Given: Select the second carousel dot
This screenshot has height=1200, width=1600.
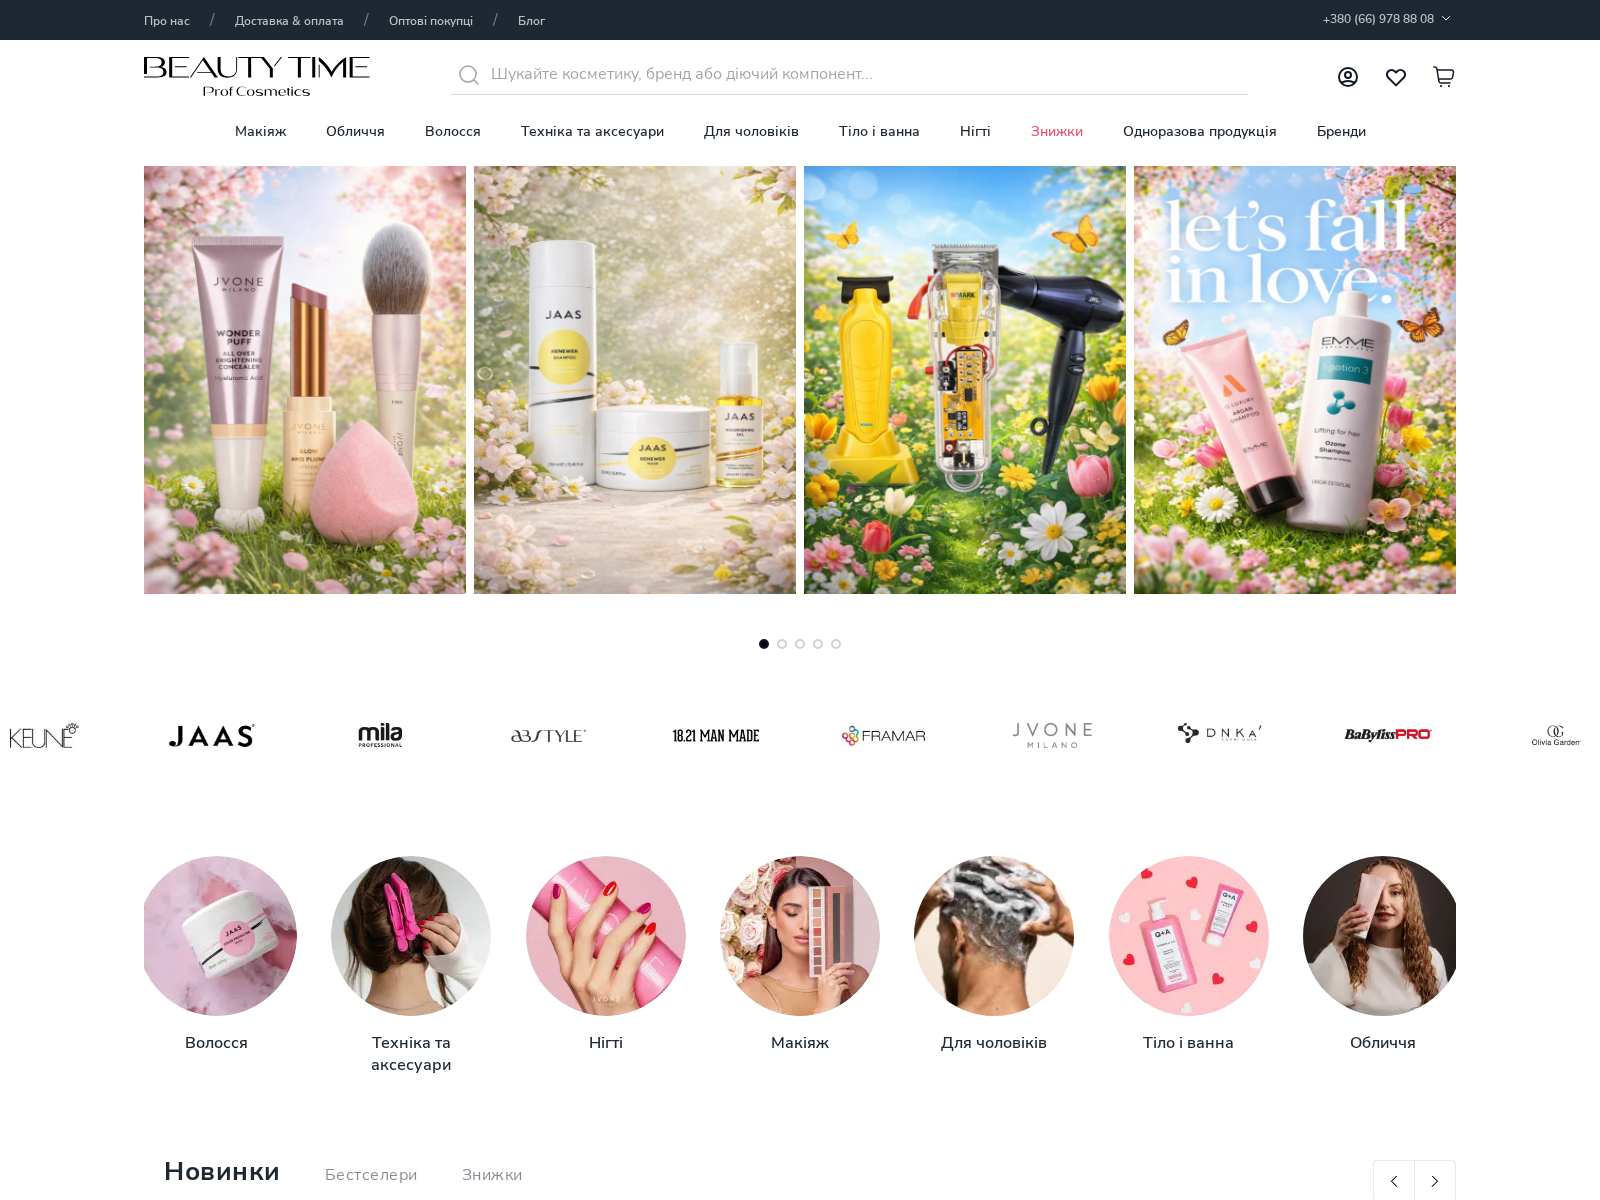Looking at the screenshot, I should 782,644.
